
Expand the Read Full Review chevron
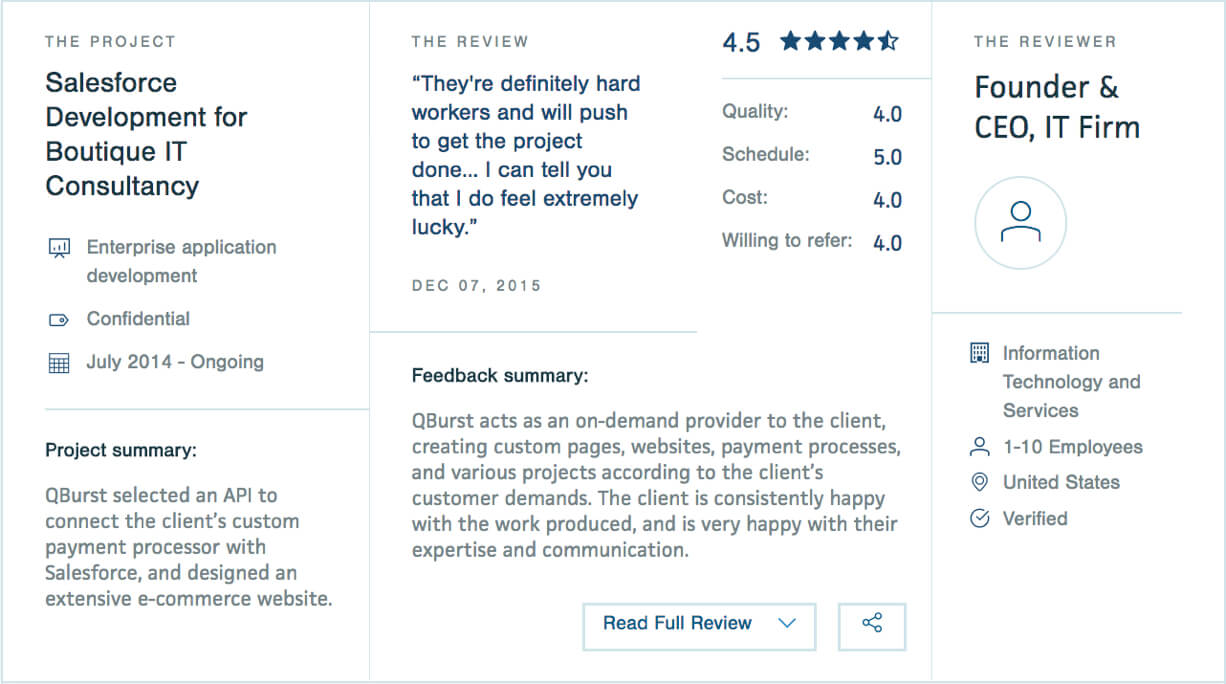(x=787, y=624)
